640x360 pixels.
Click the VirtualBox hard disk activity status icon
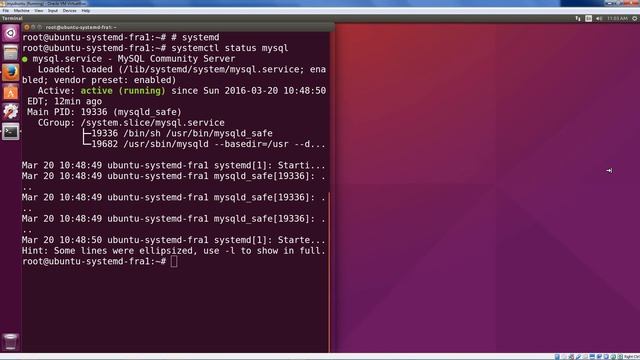click(x=557, y=357)
